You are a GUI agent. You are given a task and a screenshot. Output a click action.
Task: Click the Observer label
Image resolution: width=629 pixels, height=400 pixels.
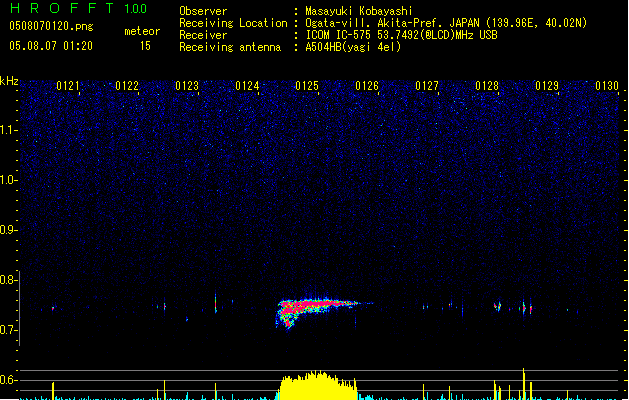(x=203, y=11)
